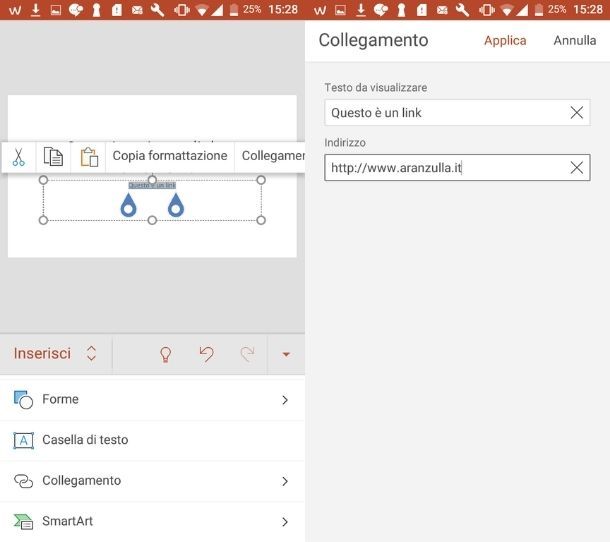Viewport: 610px width, 542px height.
Task: Tap the chain link icon beside Collegamento
Action: 23,481
